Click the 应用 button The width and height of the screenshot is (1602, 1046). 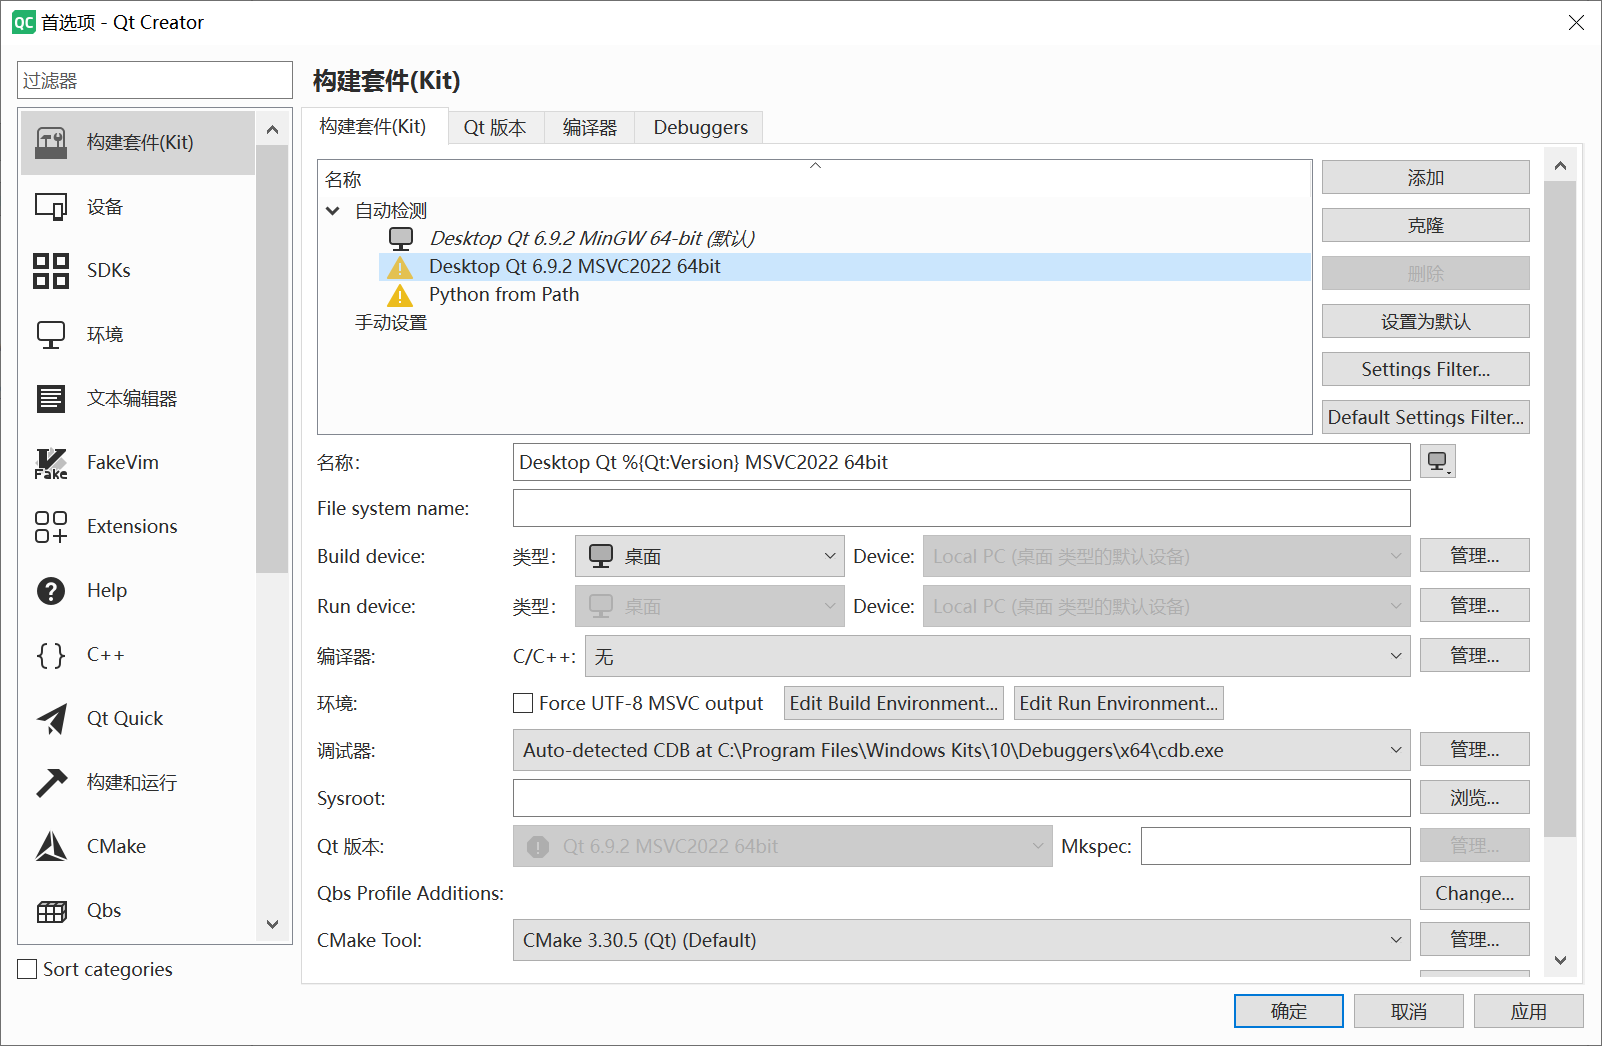click(x=1529, y=1011)
